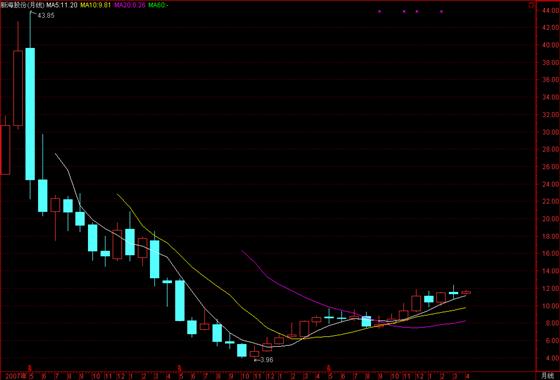The height and width of the screenshot is (380, 560).
Task: Open the 月线 period selector at bottom-right
Action: [x=547, y=376]
